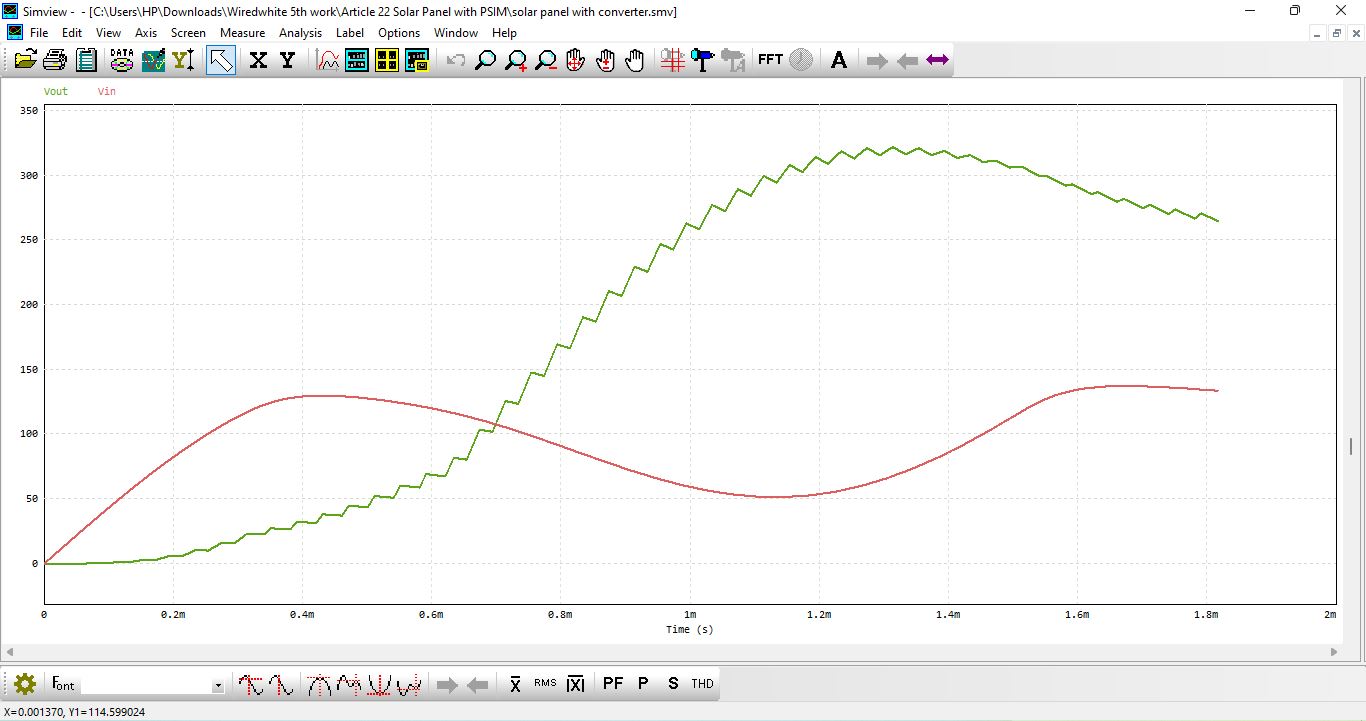The width and height of the screenshot is (1366, 721).
Task: Click the zoom in magnifier icon
Action: coord(516,60)
